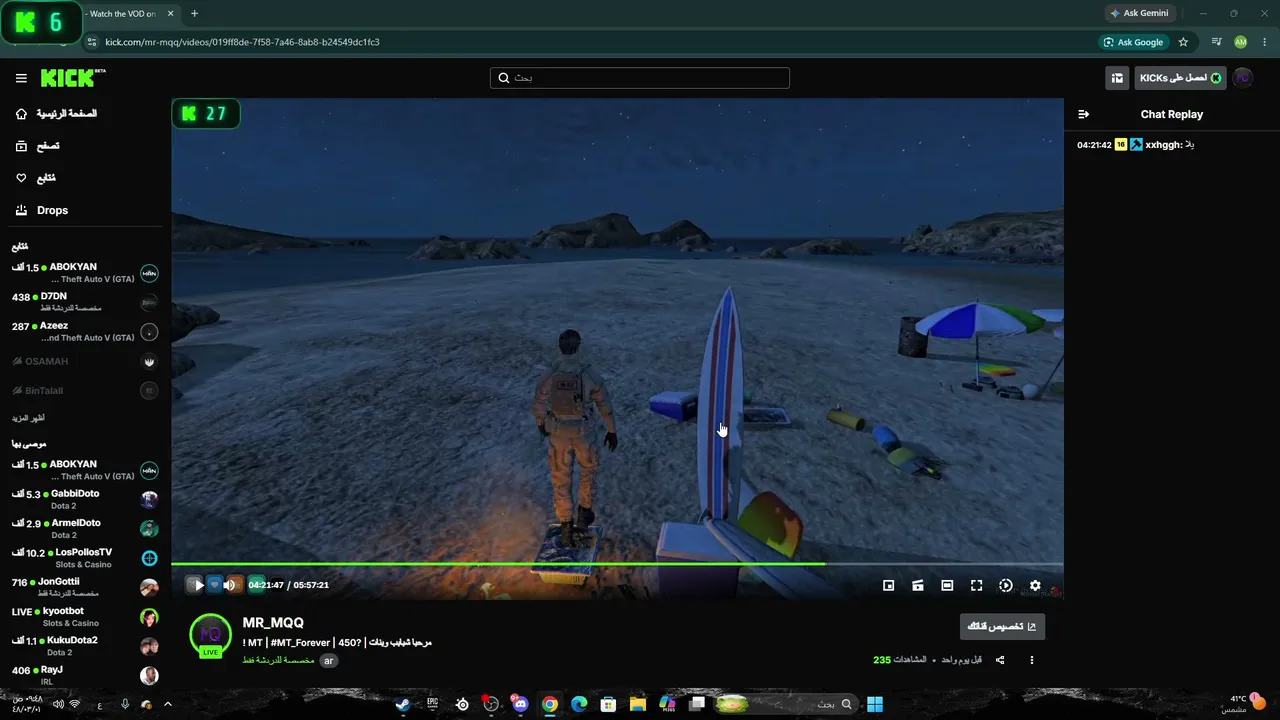Click the Kick search field
This screenshot has height=720, width=1280.
click(x=640, y=78)
